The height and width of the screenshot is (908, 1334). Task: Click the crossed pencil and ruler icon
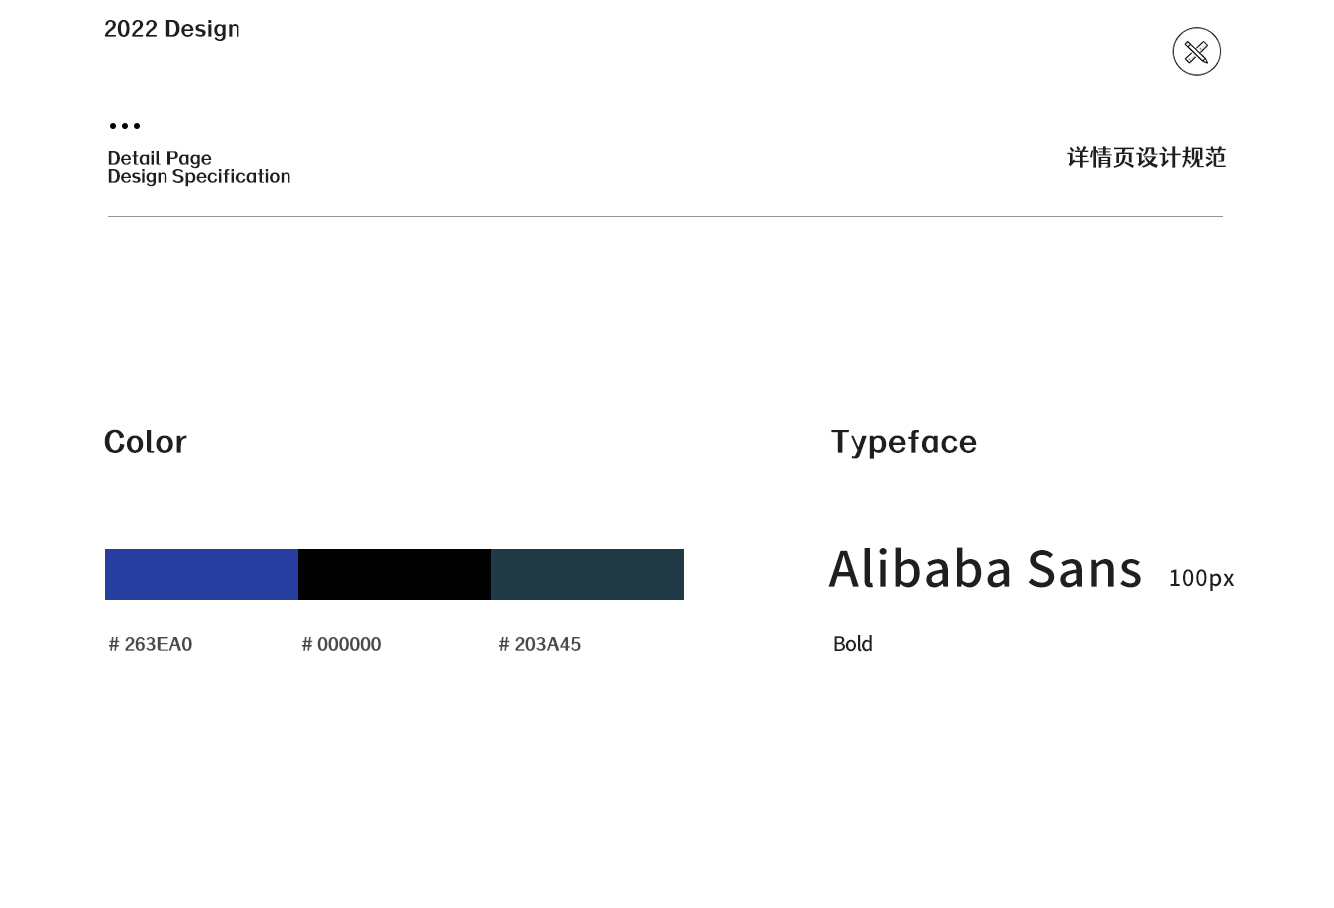pyautogui.click(x=1196, y=52)
